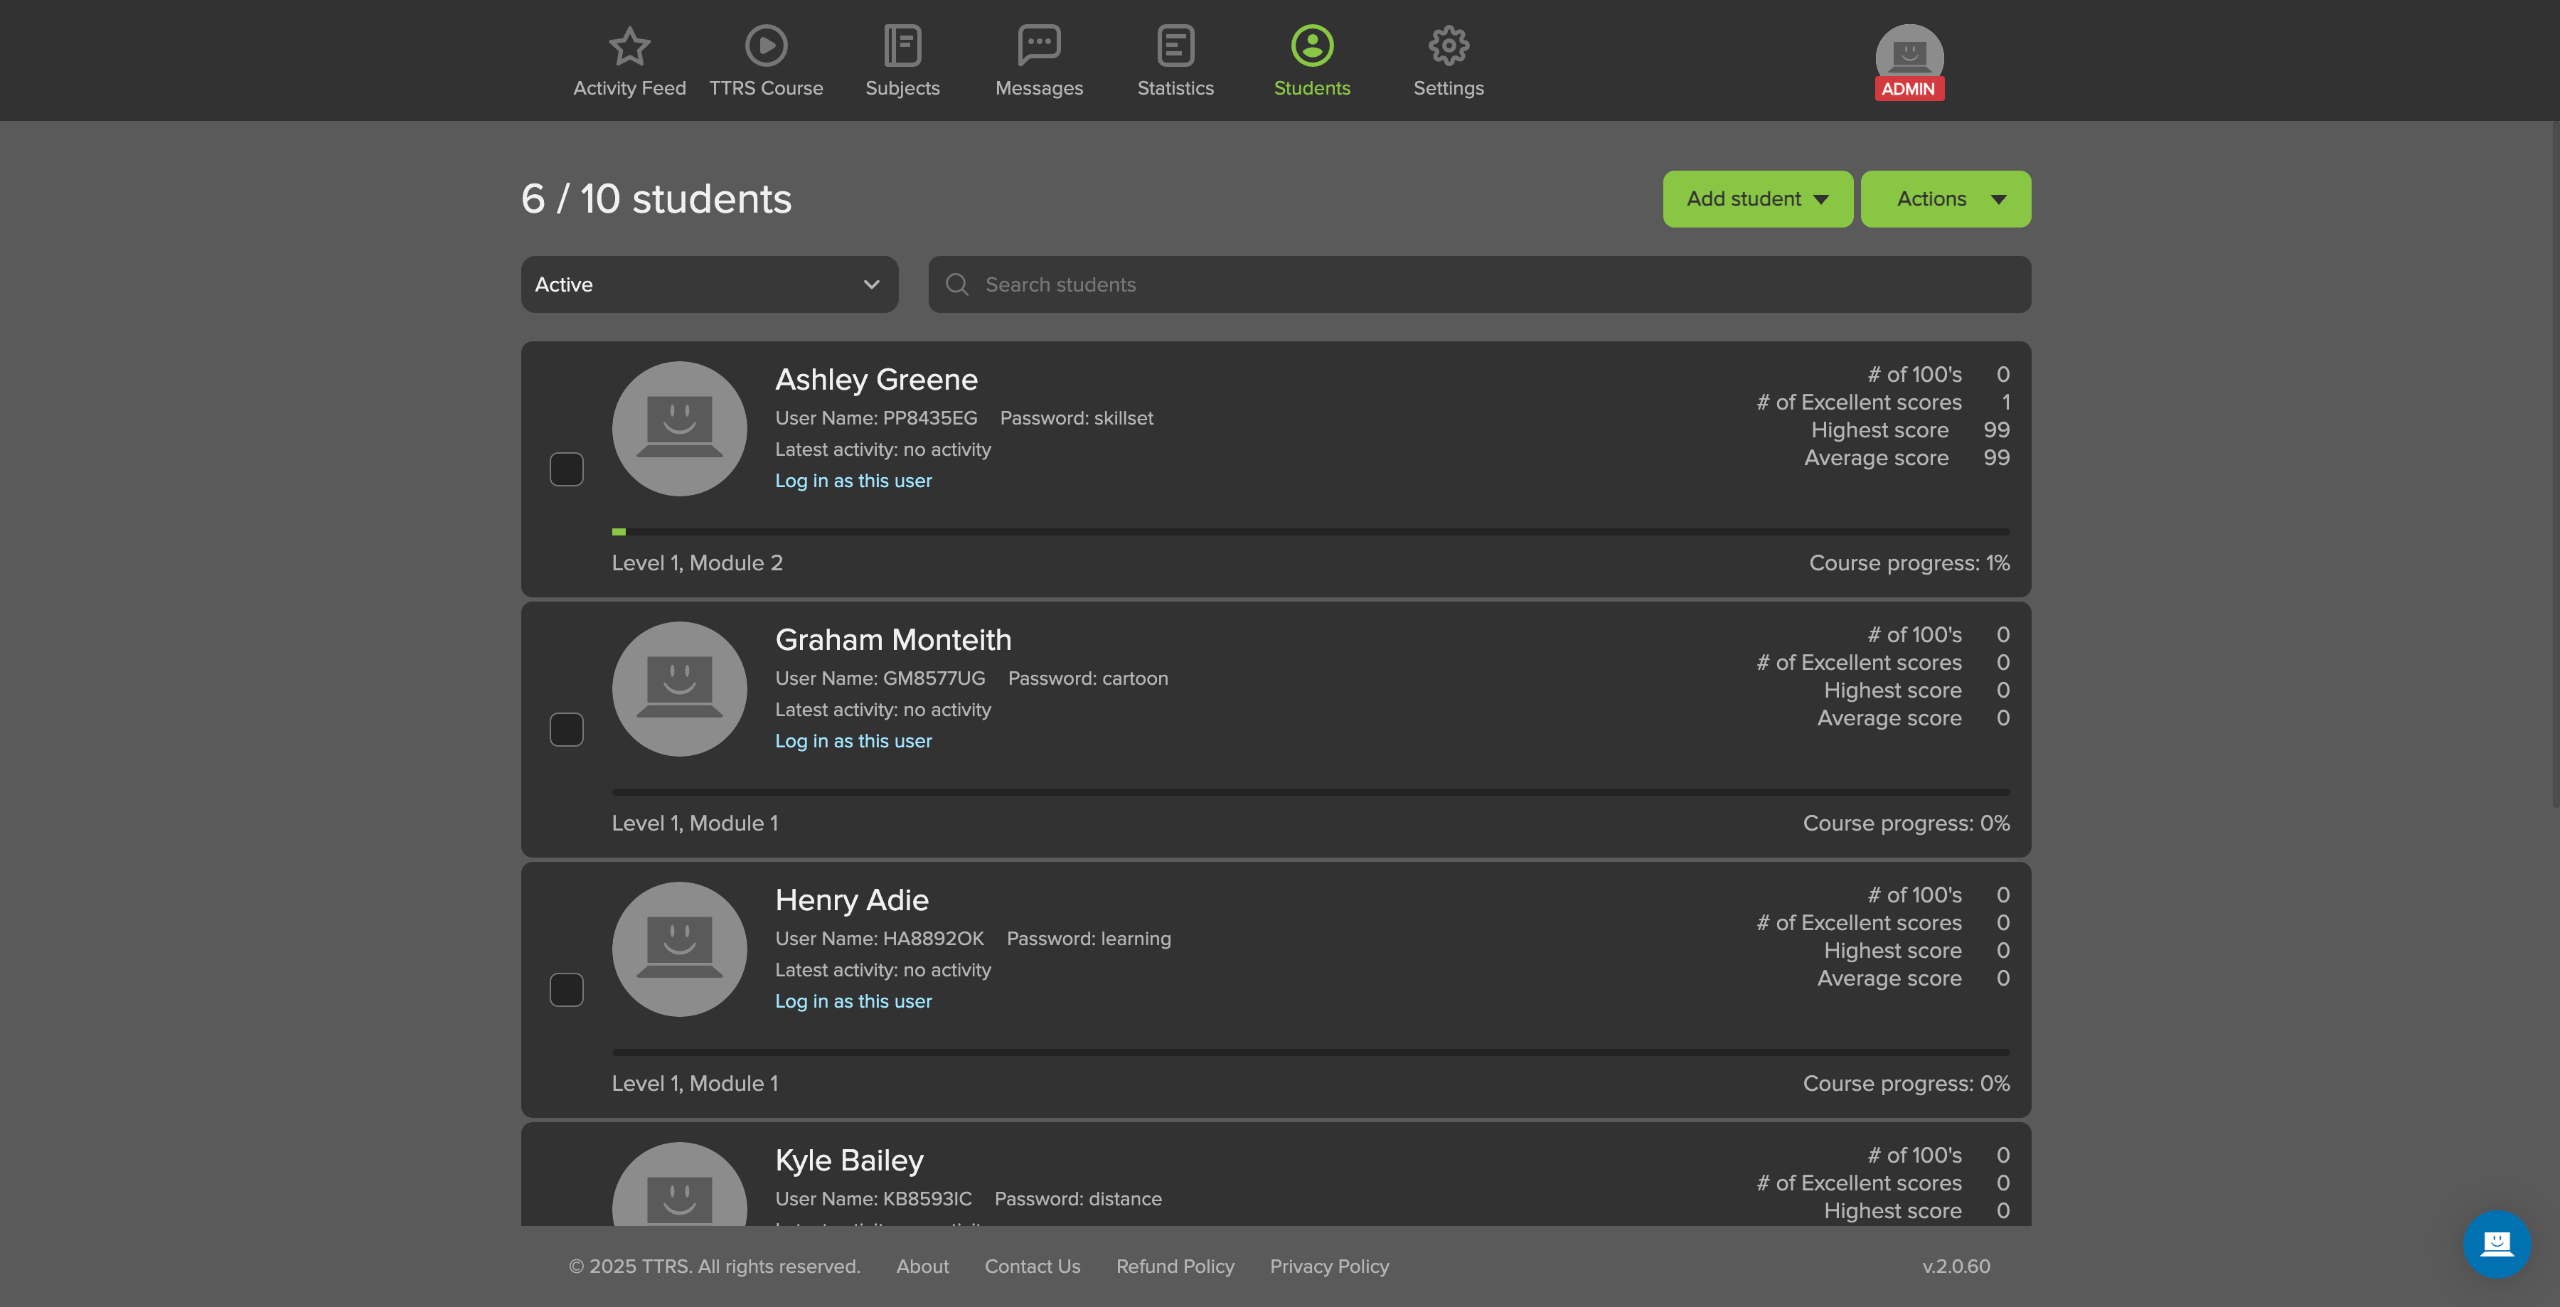Expand the Actions dropdown menu

click(1945, 199)
